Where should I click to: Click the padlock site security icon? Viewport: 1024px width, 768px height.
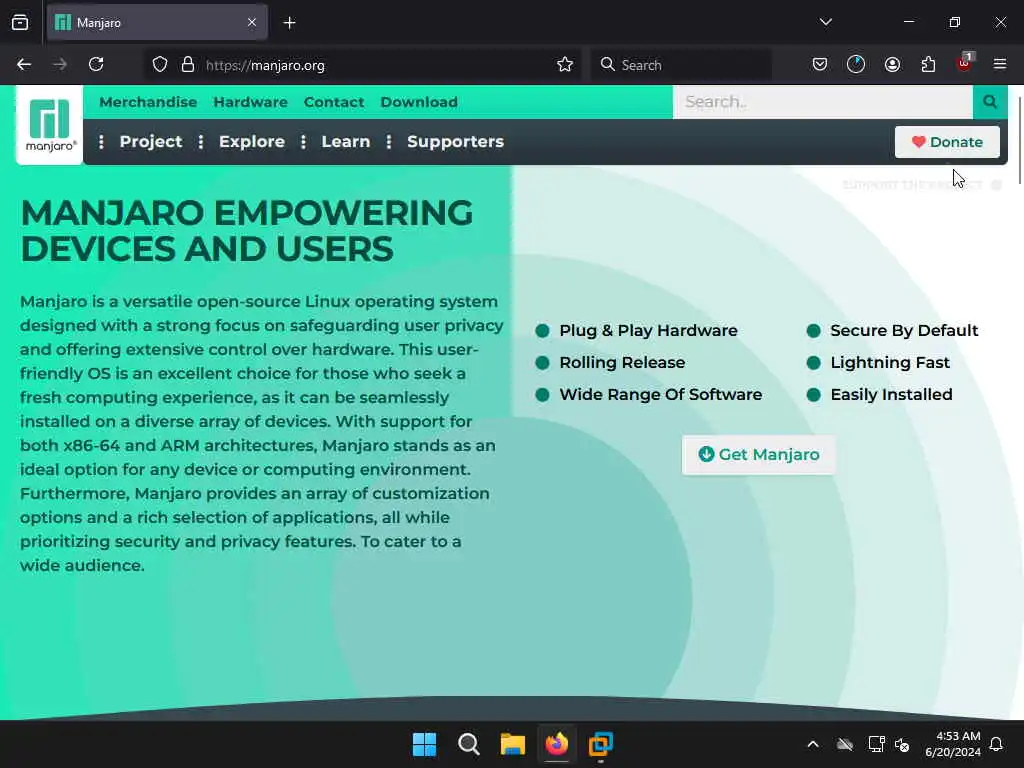[188, 65]
